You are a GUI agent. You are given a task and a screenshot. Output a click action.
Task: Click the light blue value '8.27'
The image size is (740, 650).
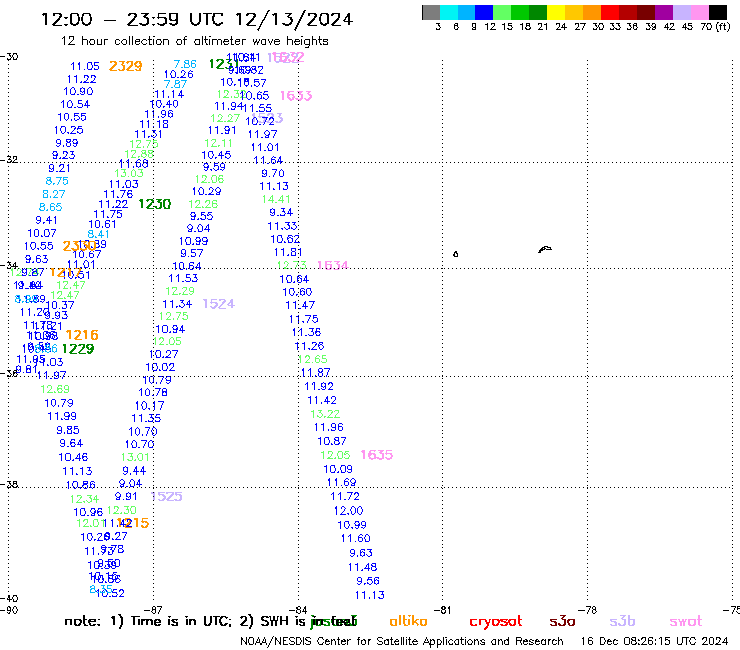click(x=54, y=194)
